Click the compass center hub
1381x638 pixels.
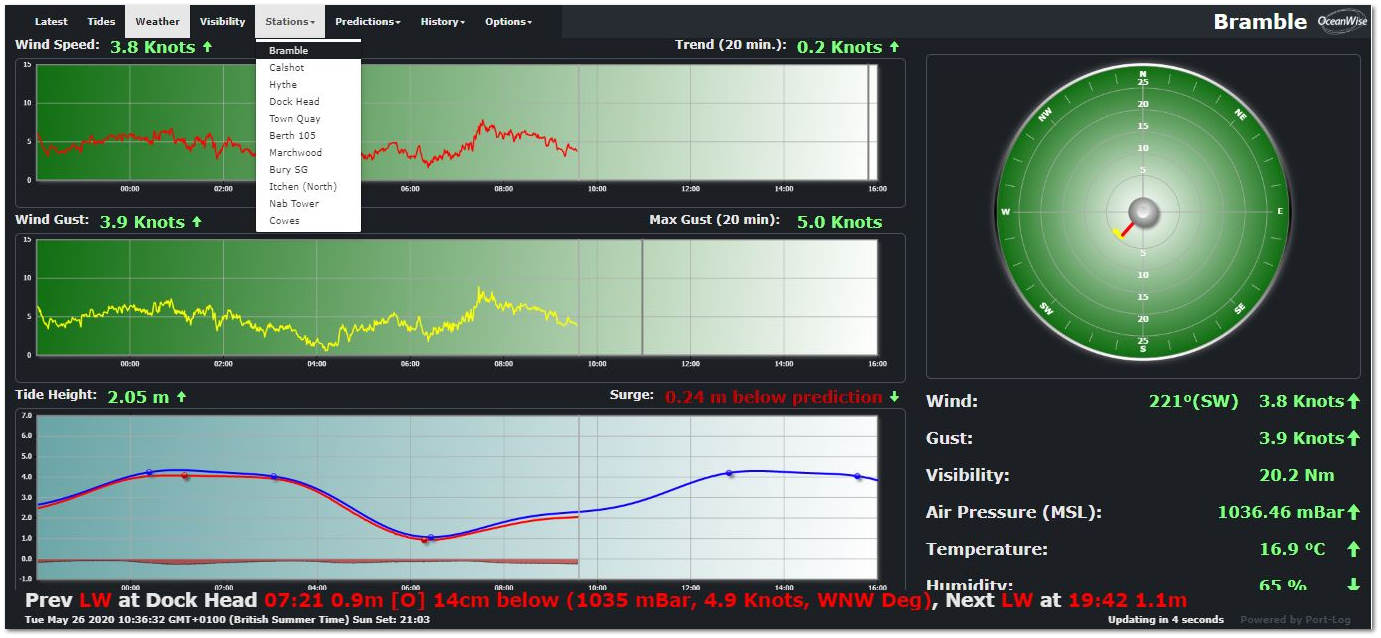pyautogui.click(x=1142, y=212)
